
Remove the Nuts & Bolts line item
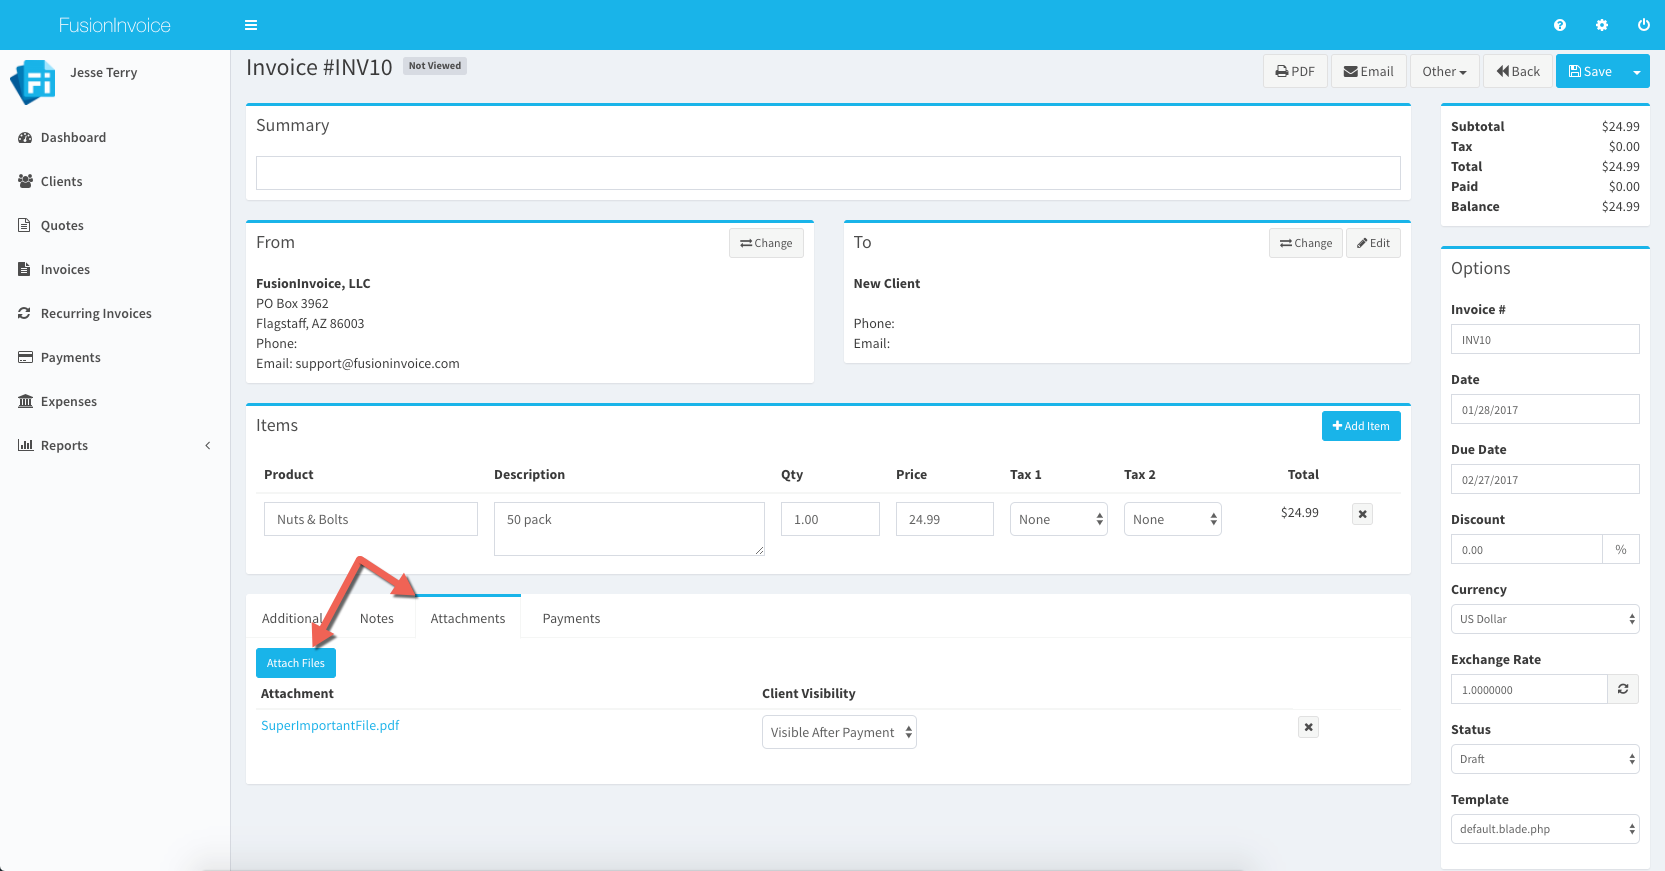click(1362, 514)
